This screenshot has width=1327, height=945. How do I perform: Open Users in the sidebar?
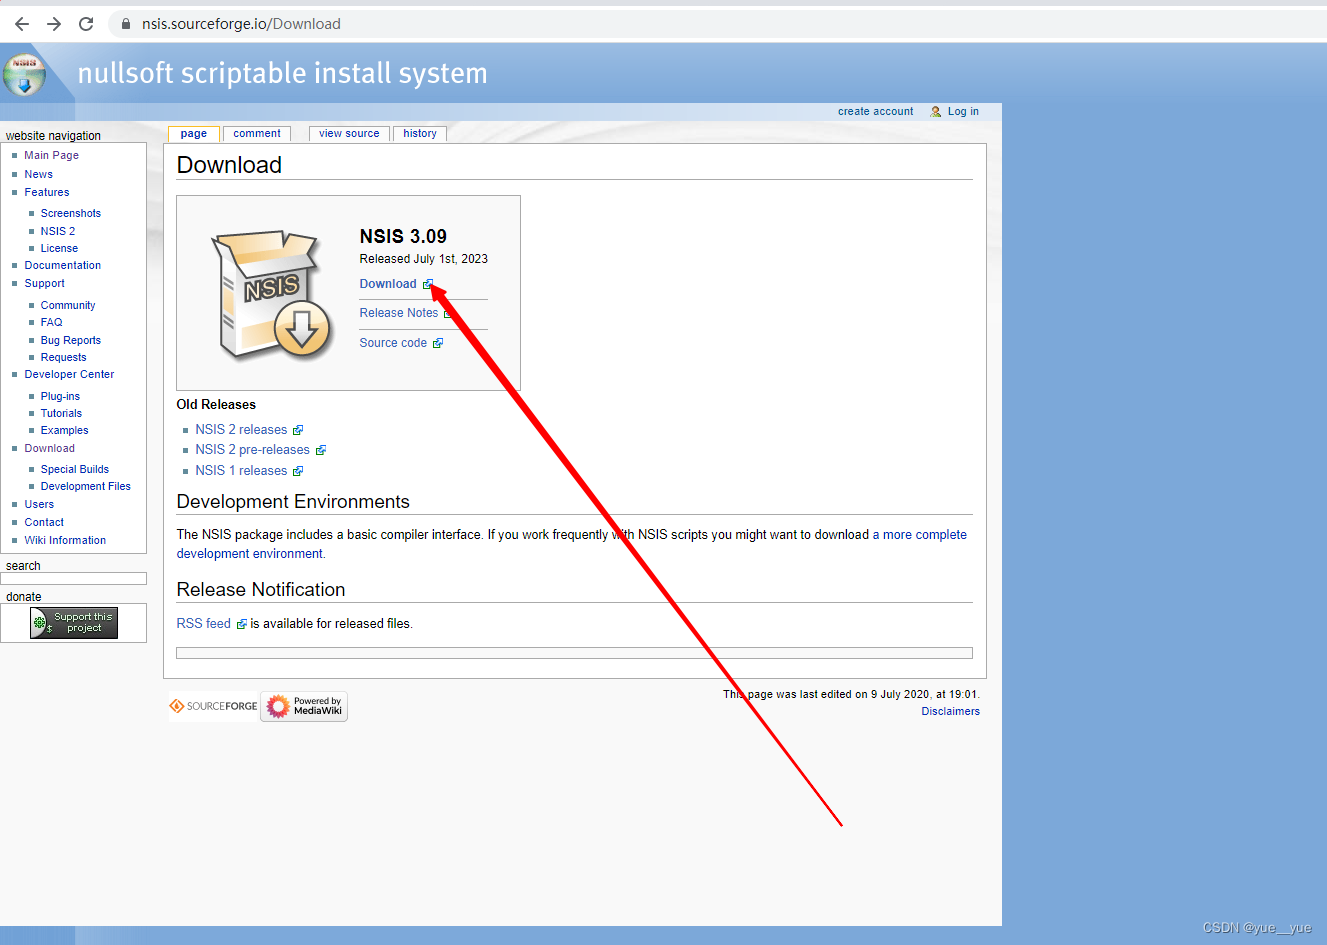[x=40, y=505]
